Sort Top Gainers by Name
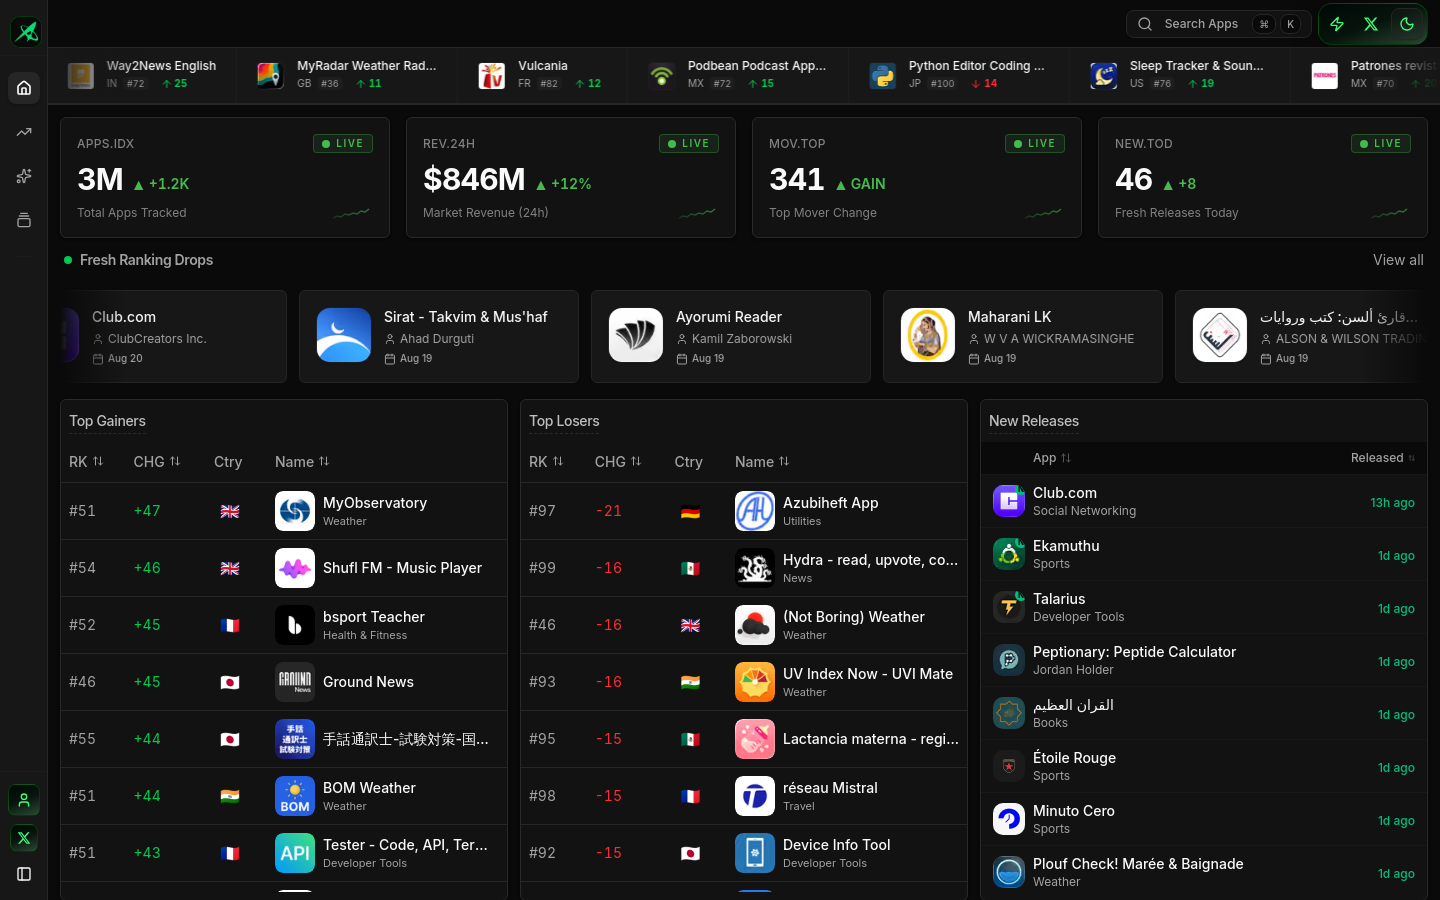 coord(302,462)
